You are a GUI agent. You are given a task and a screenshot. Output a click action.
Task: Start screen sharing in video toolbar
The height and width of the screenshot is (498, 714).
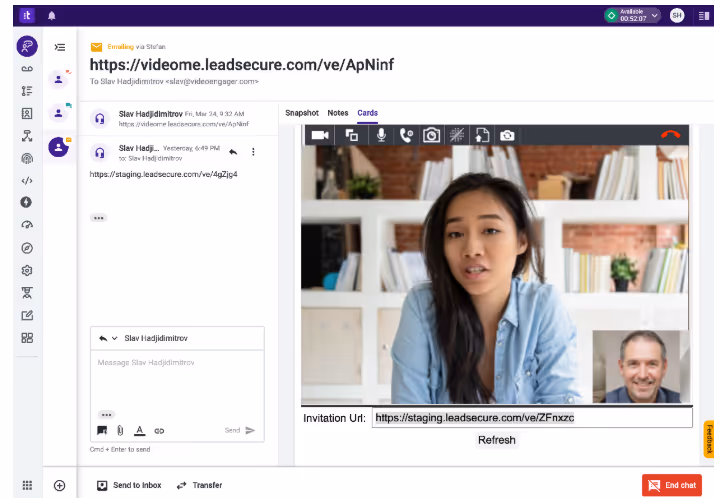(352, 135)
